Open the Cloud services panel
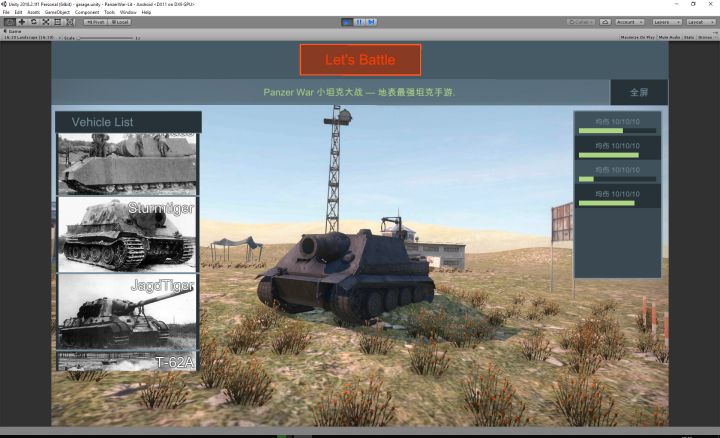The width and height of the screenshot is (720, 438). 605,22
